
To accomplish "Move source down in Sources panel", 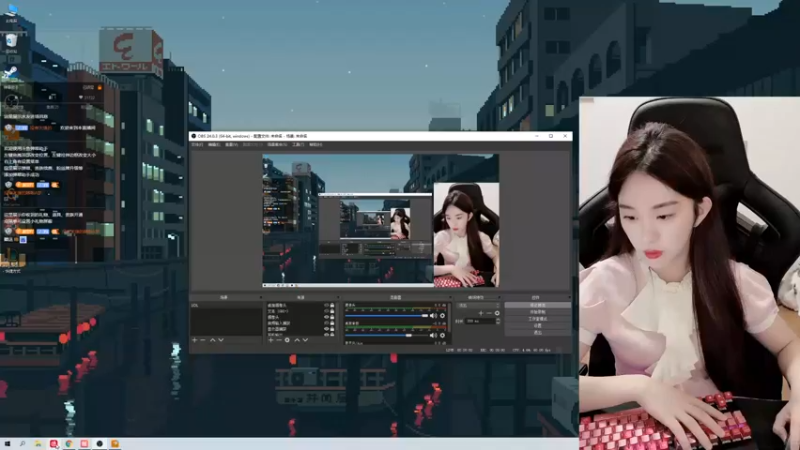I will click(306, 340).
